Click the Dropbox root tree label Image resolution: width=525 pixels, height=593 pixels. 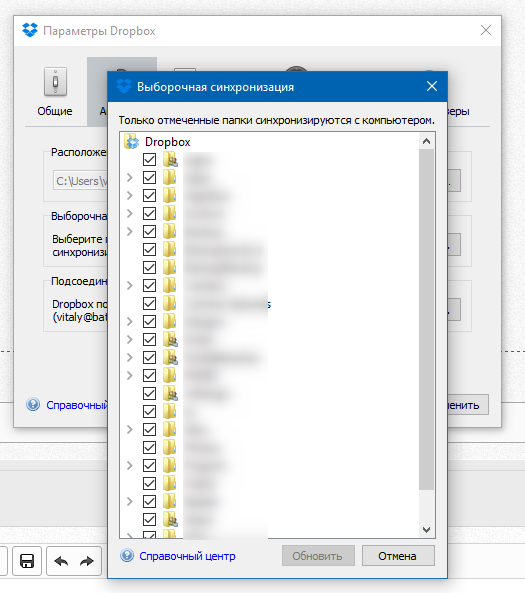click(168, 142)
